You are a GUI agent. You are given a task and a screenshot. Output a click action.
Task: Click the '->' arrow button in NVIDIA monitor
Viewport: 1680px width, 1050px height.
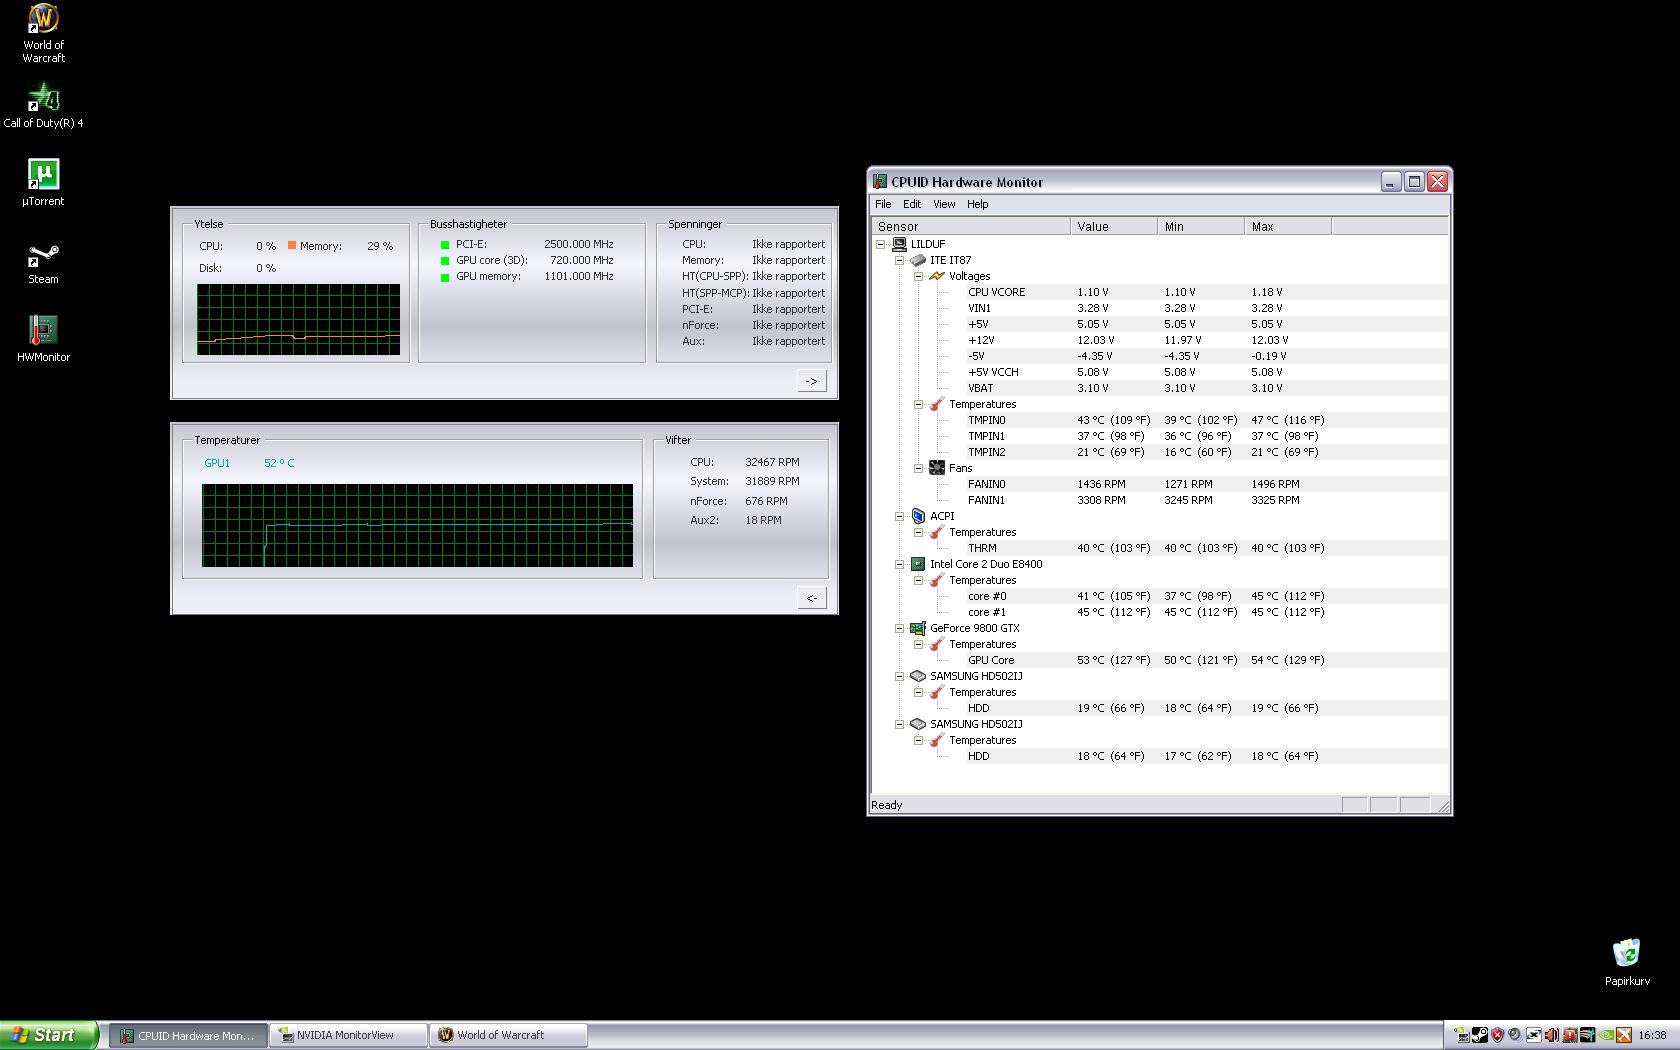click(x=811, y=381)
